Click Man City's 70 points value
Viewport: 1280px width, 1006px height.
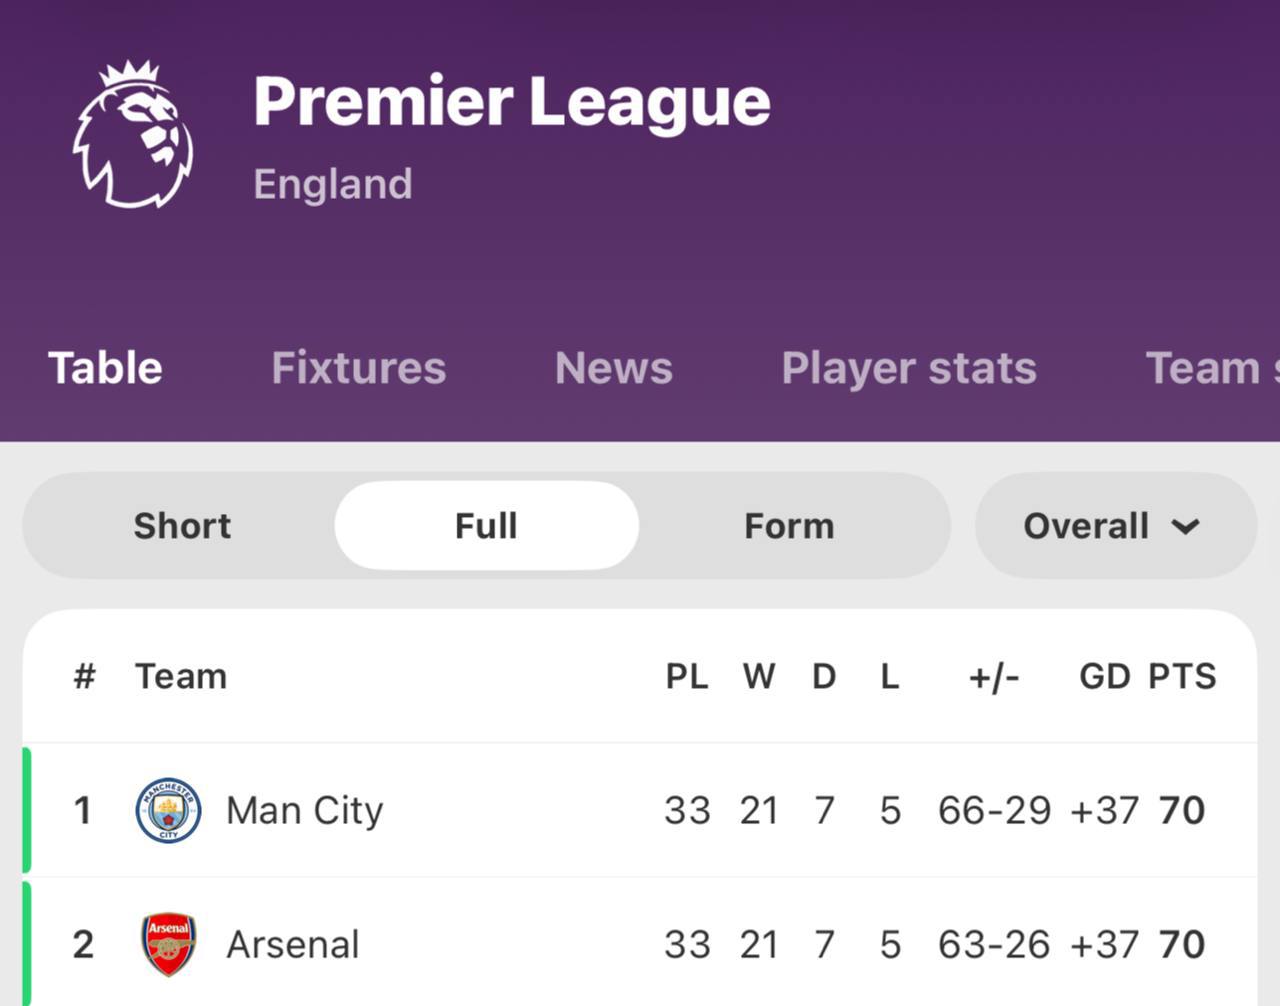(x=1182, y=810)
